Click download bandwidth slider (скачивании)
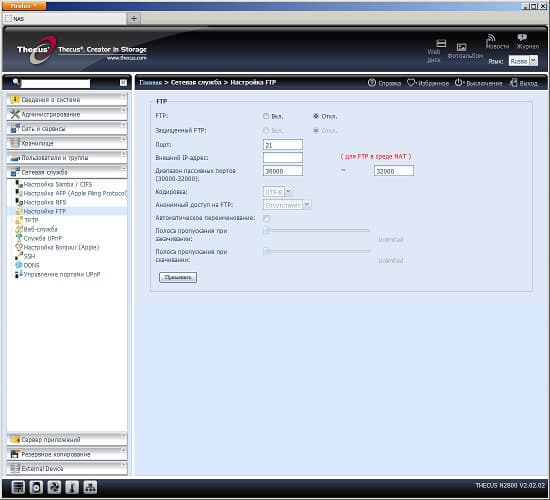 point(316,251)
